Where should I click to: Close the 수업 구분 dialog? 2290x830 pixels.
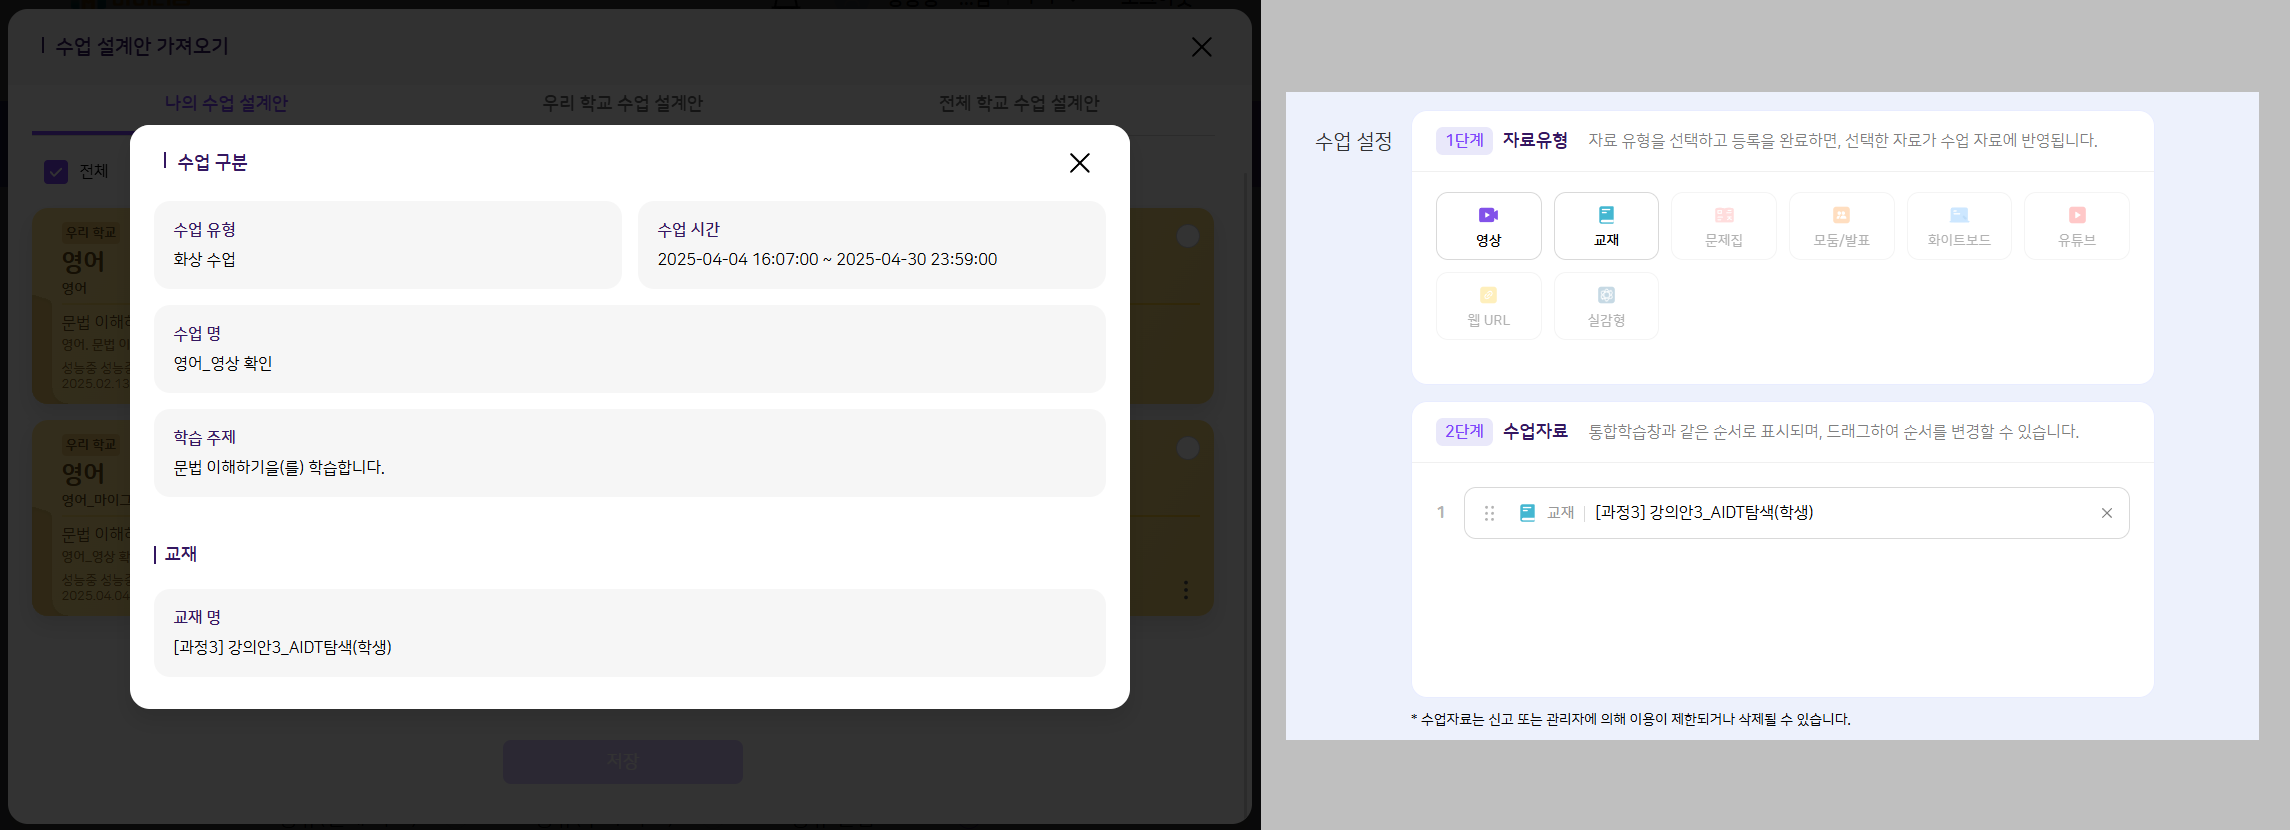pos(1079,163)
